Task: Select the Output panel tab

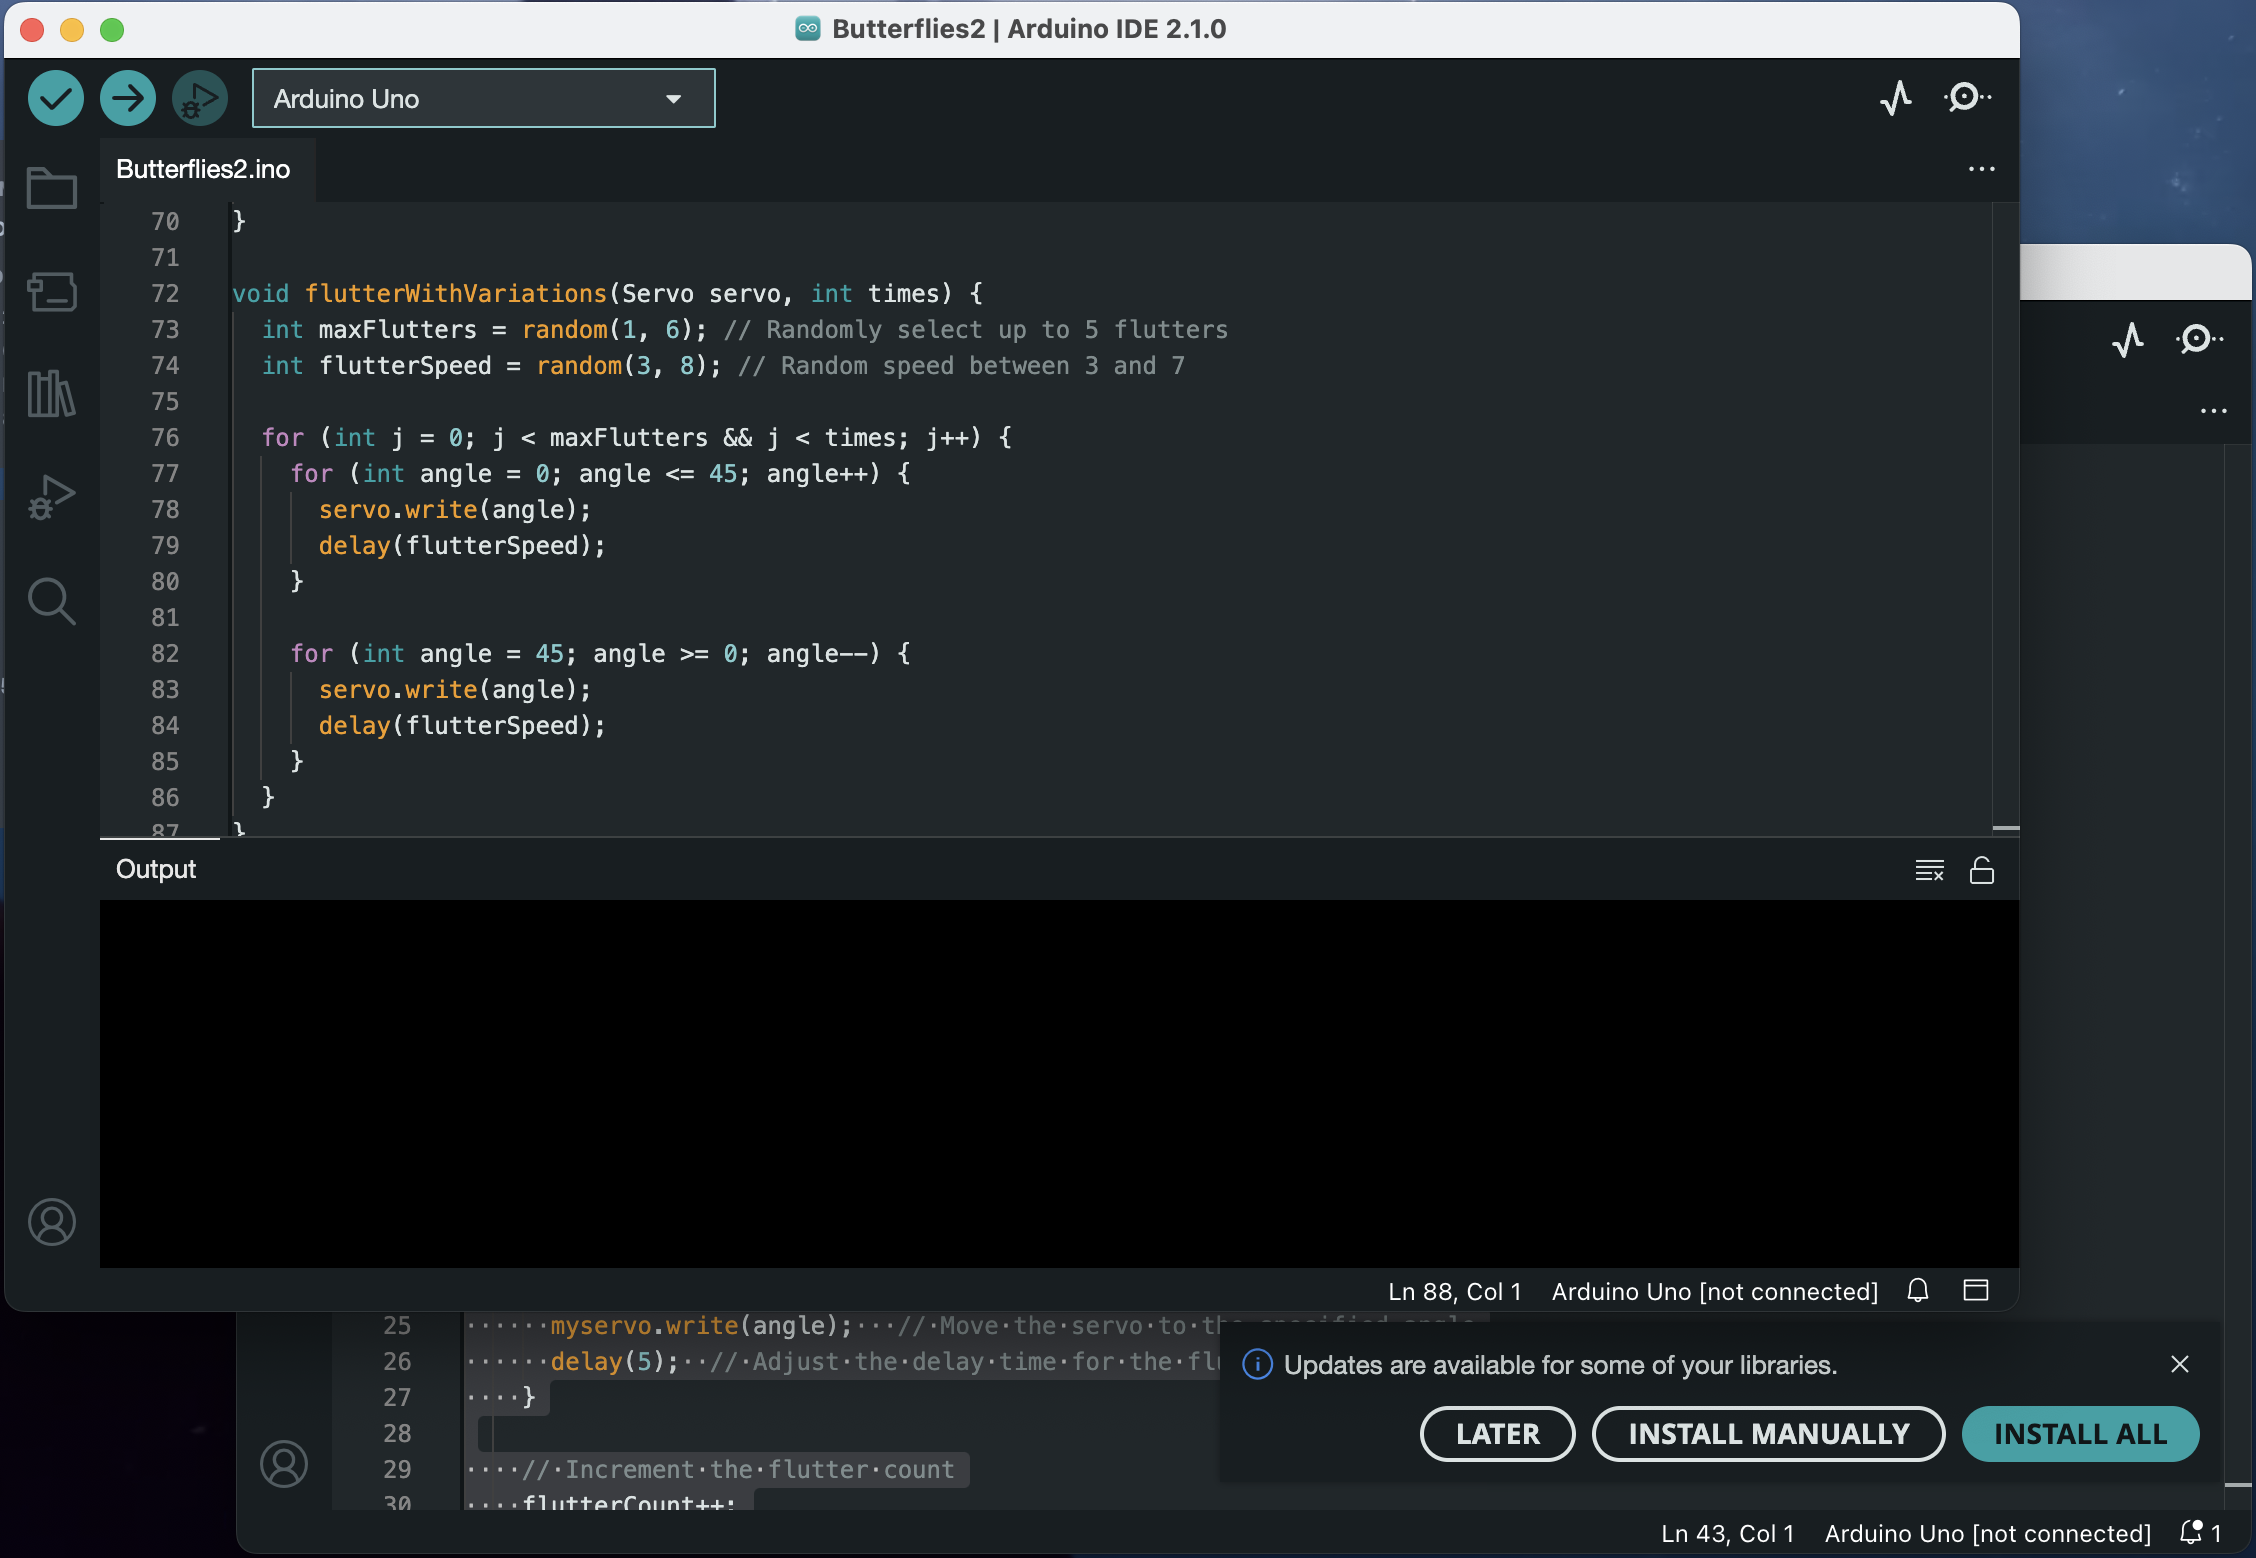Action: (156, 869)
